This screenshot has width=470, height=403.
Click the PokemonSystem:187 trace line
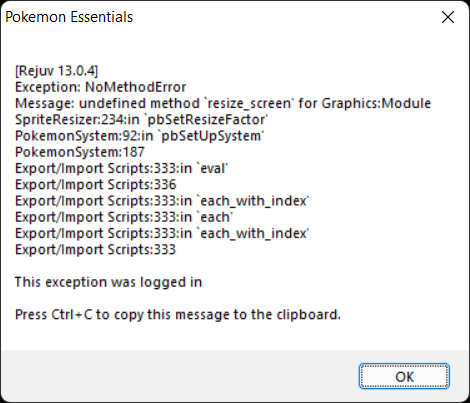[80, 152]
